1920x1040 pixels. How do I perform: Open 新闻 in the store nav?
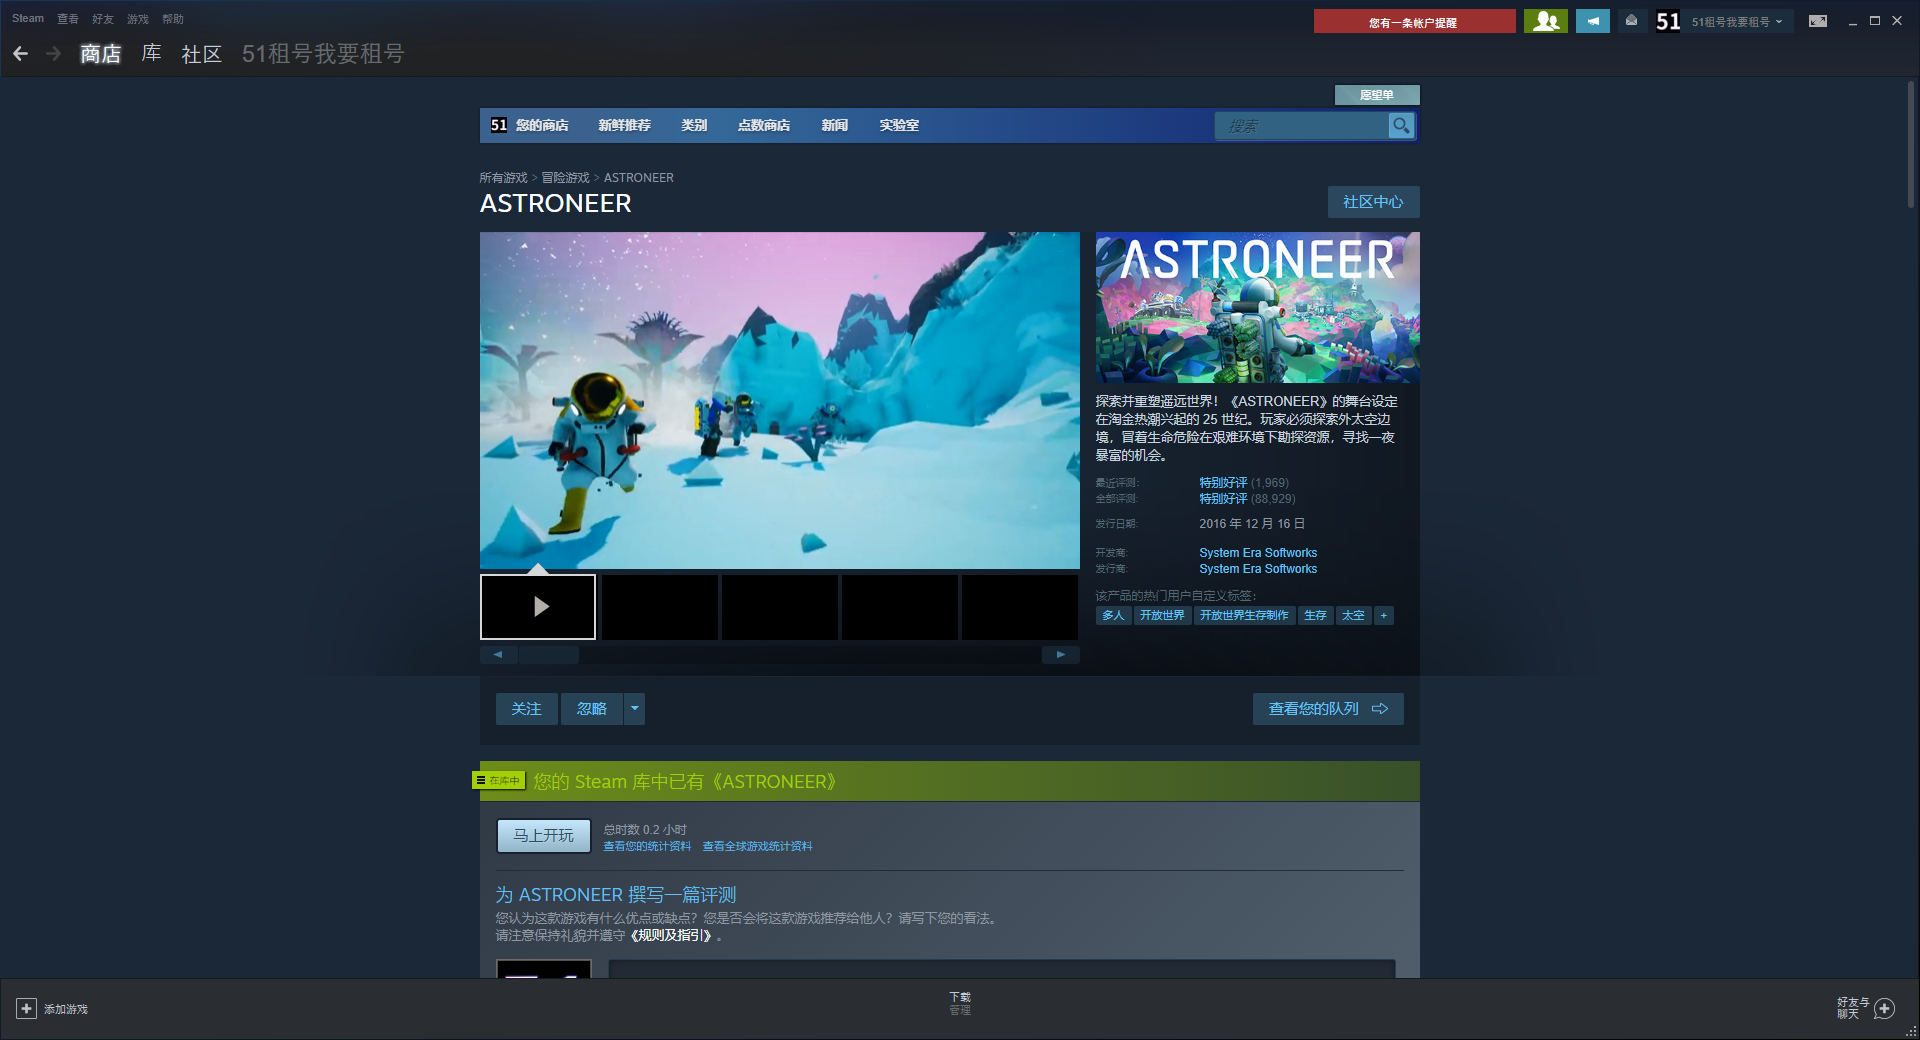(x=835, y=125)
